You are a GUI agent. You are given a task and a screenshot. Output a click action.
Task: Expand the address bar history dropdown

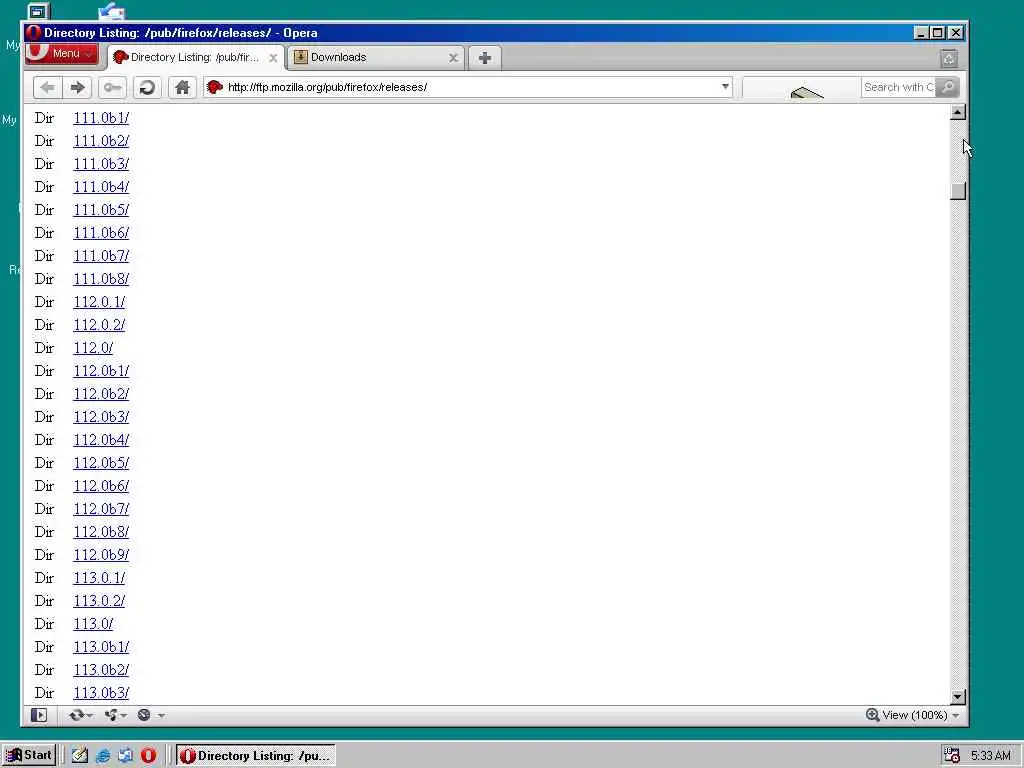pos(725,86)
